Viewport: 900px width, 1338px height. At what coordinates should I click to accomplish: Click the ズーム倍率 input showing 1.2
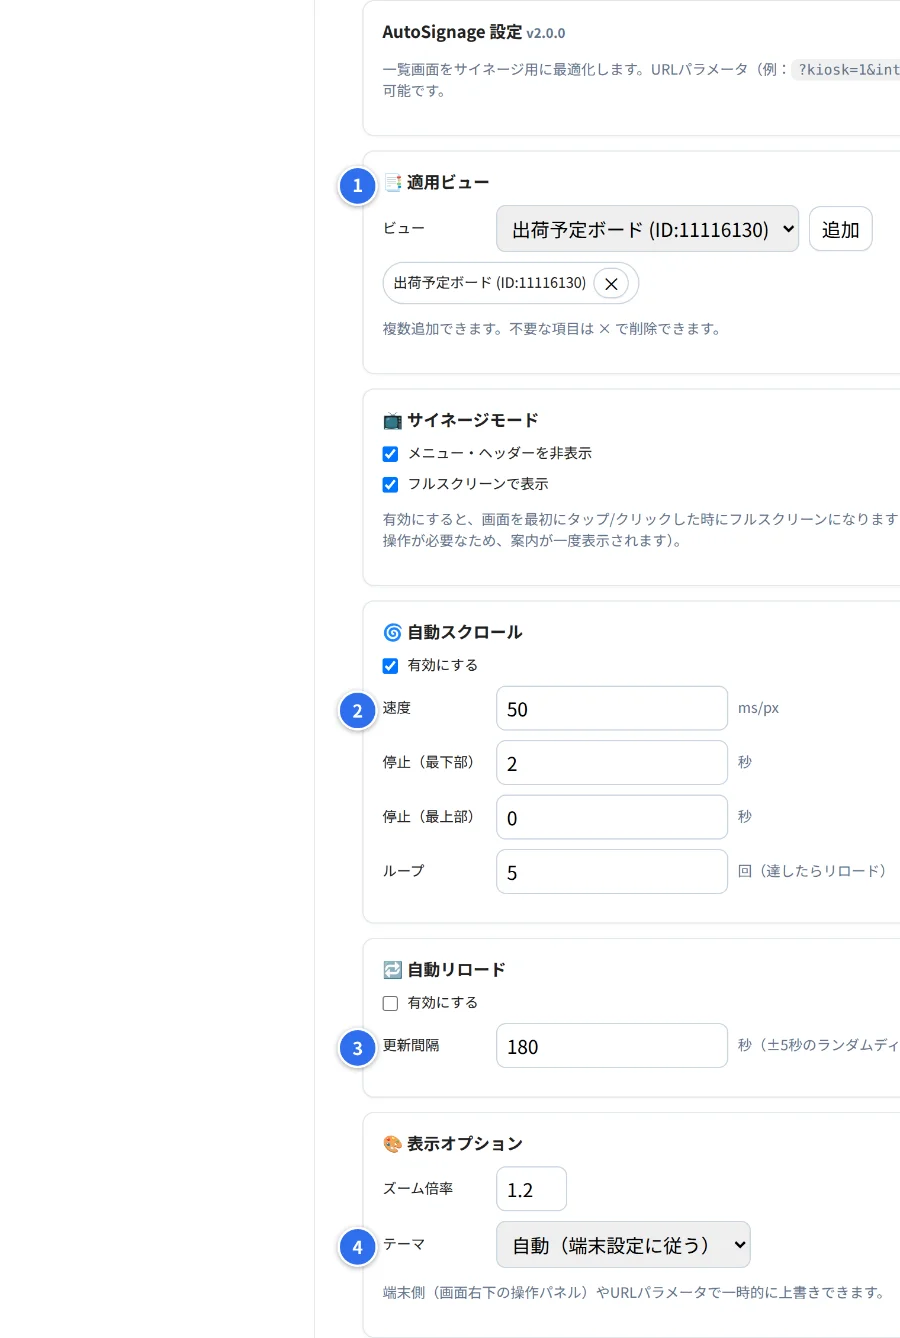click(531, 1189)
